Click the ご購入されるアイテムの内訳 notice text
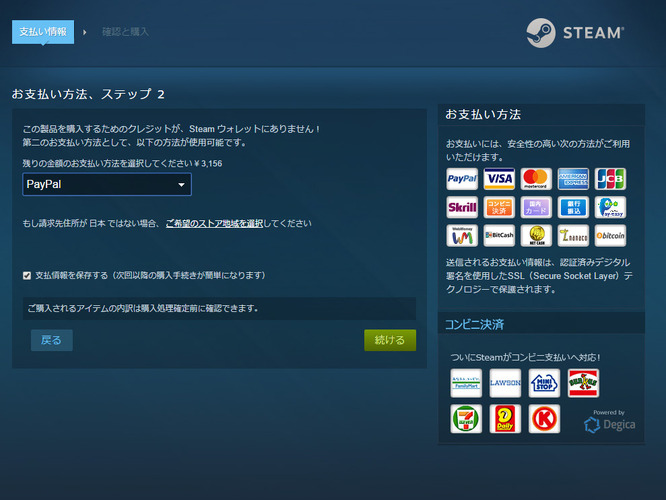 [x=143, y=308]
